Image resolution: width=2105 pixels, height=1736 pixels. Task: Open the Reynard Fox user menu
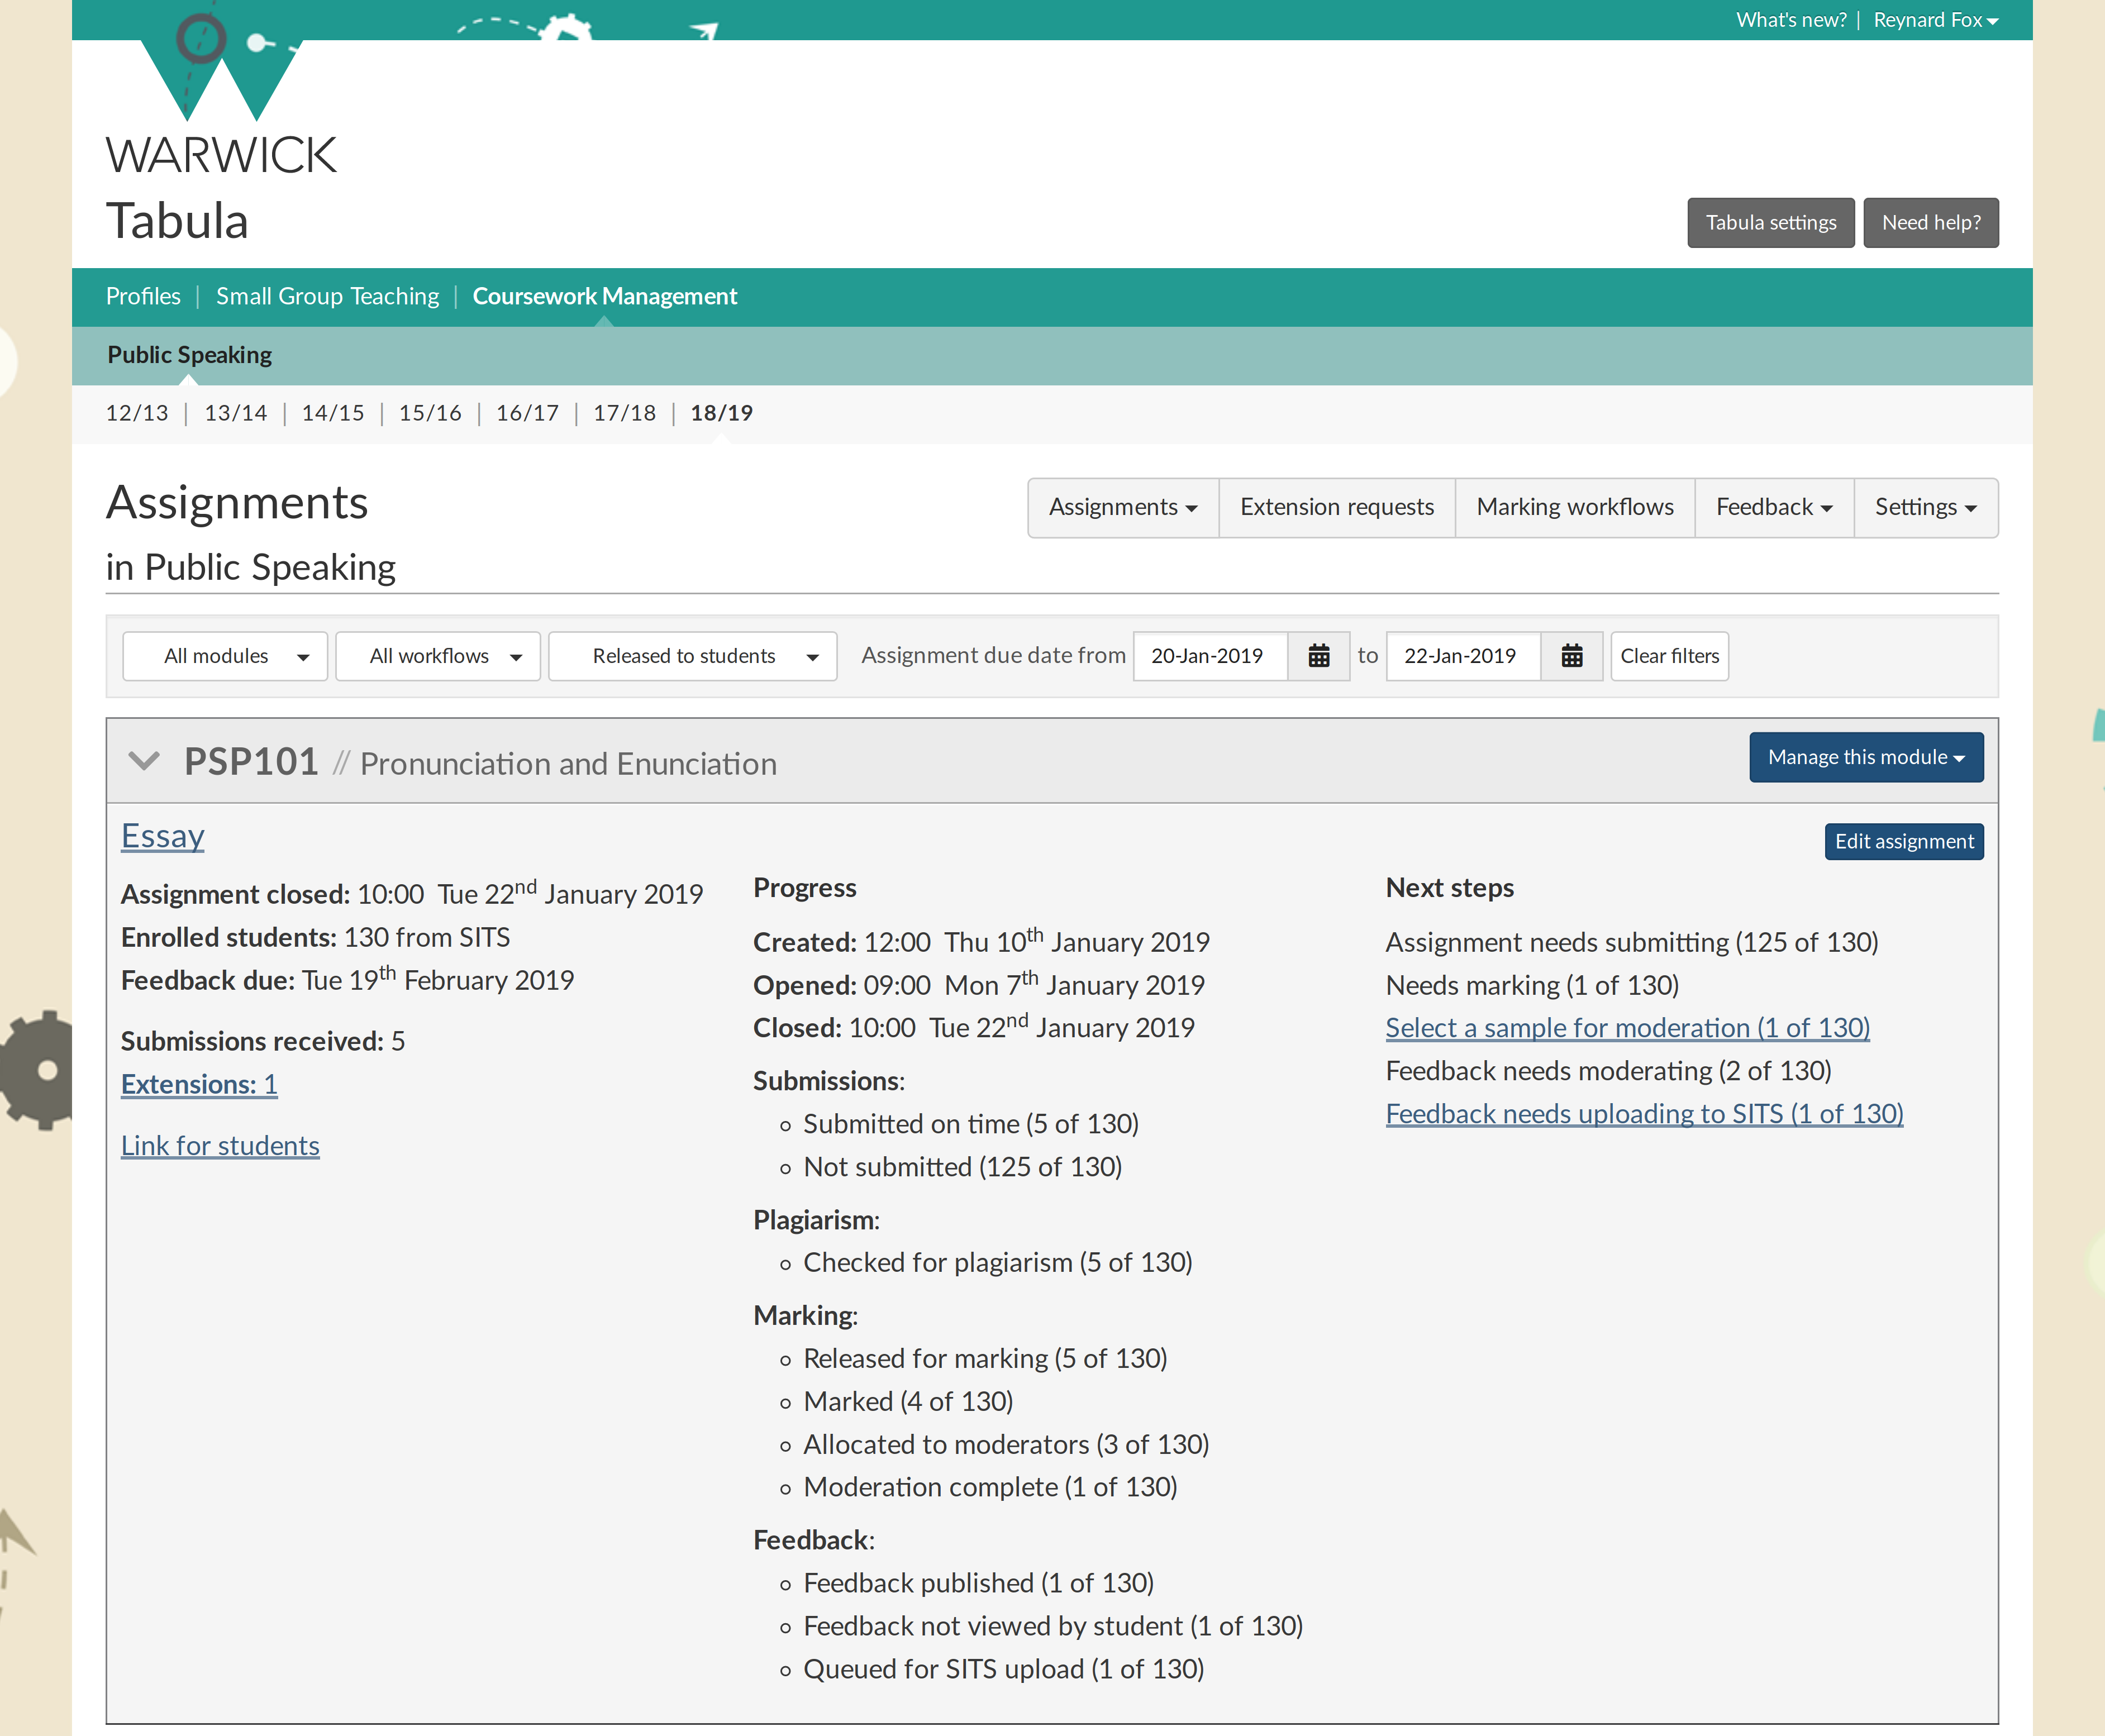click(x=1935, y=20)
